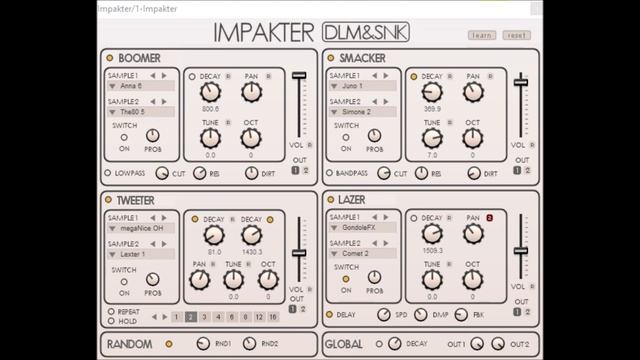Click the reset button
640x360 pixels.
pos(517,36)
